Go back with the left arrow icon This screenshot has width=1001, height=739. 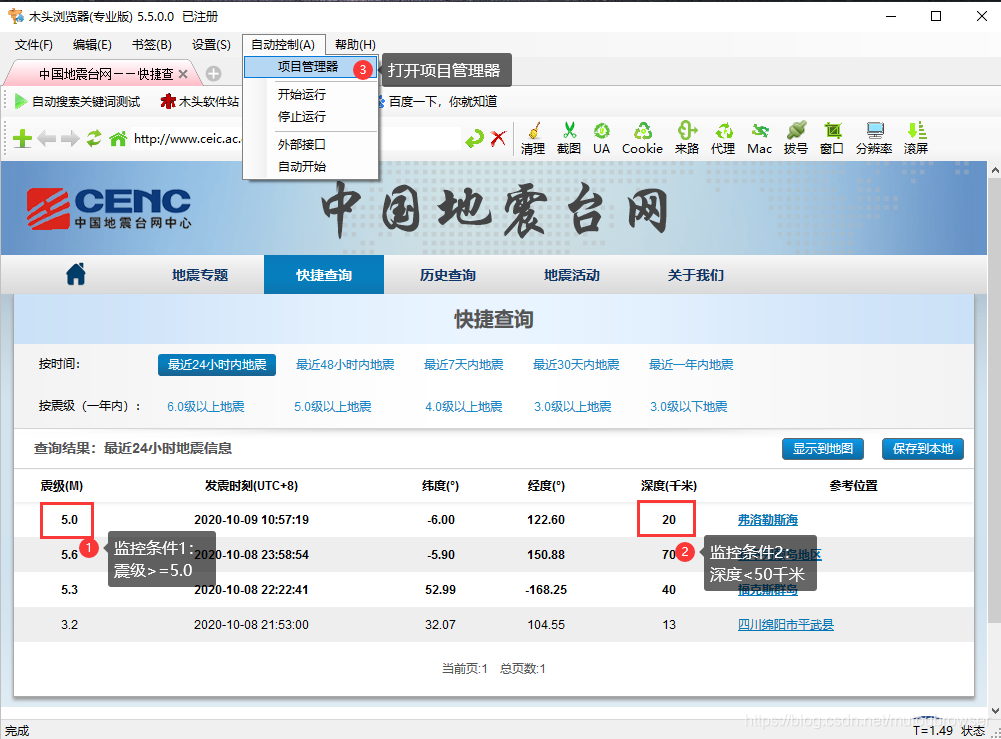click(x=47, y=138)
